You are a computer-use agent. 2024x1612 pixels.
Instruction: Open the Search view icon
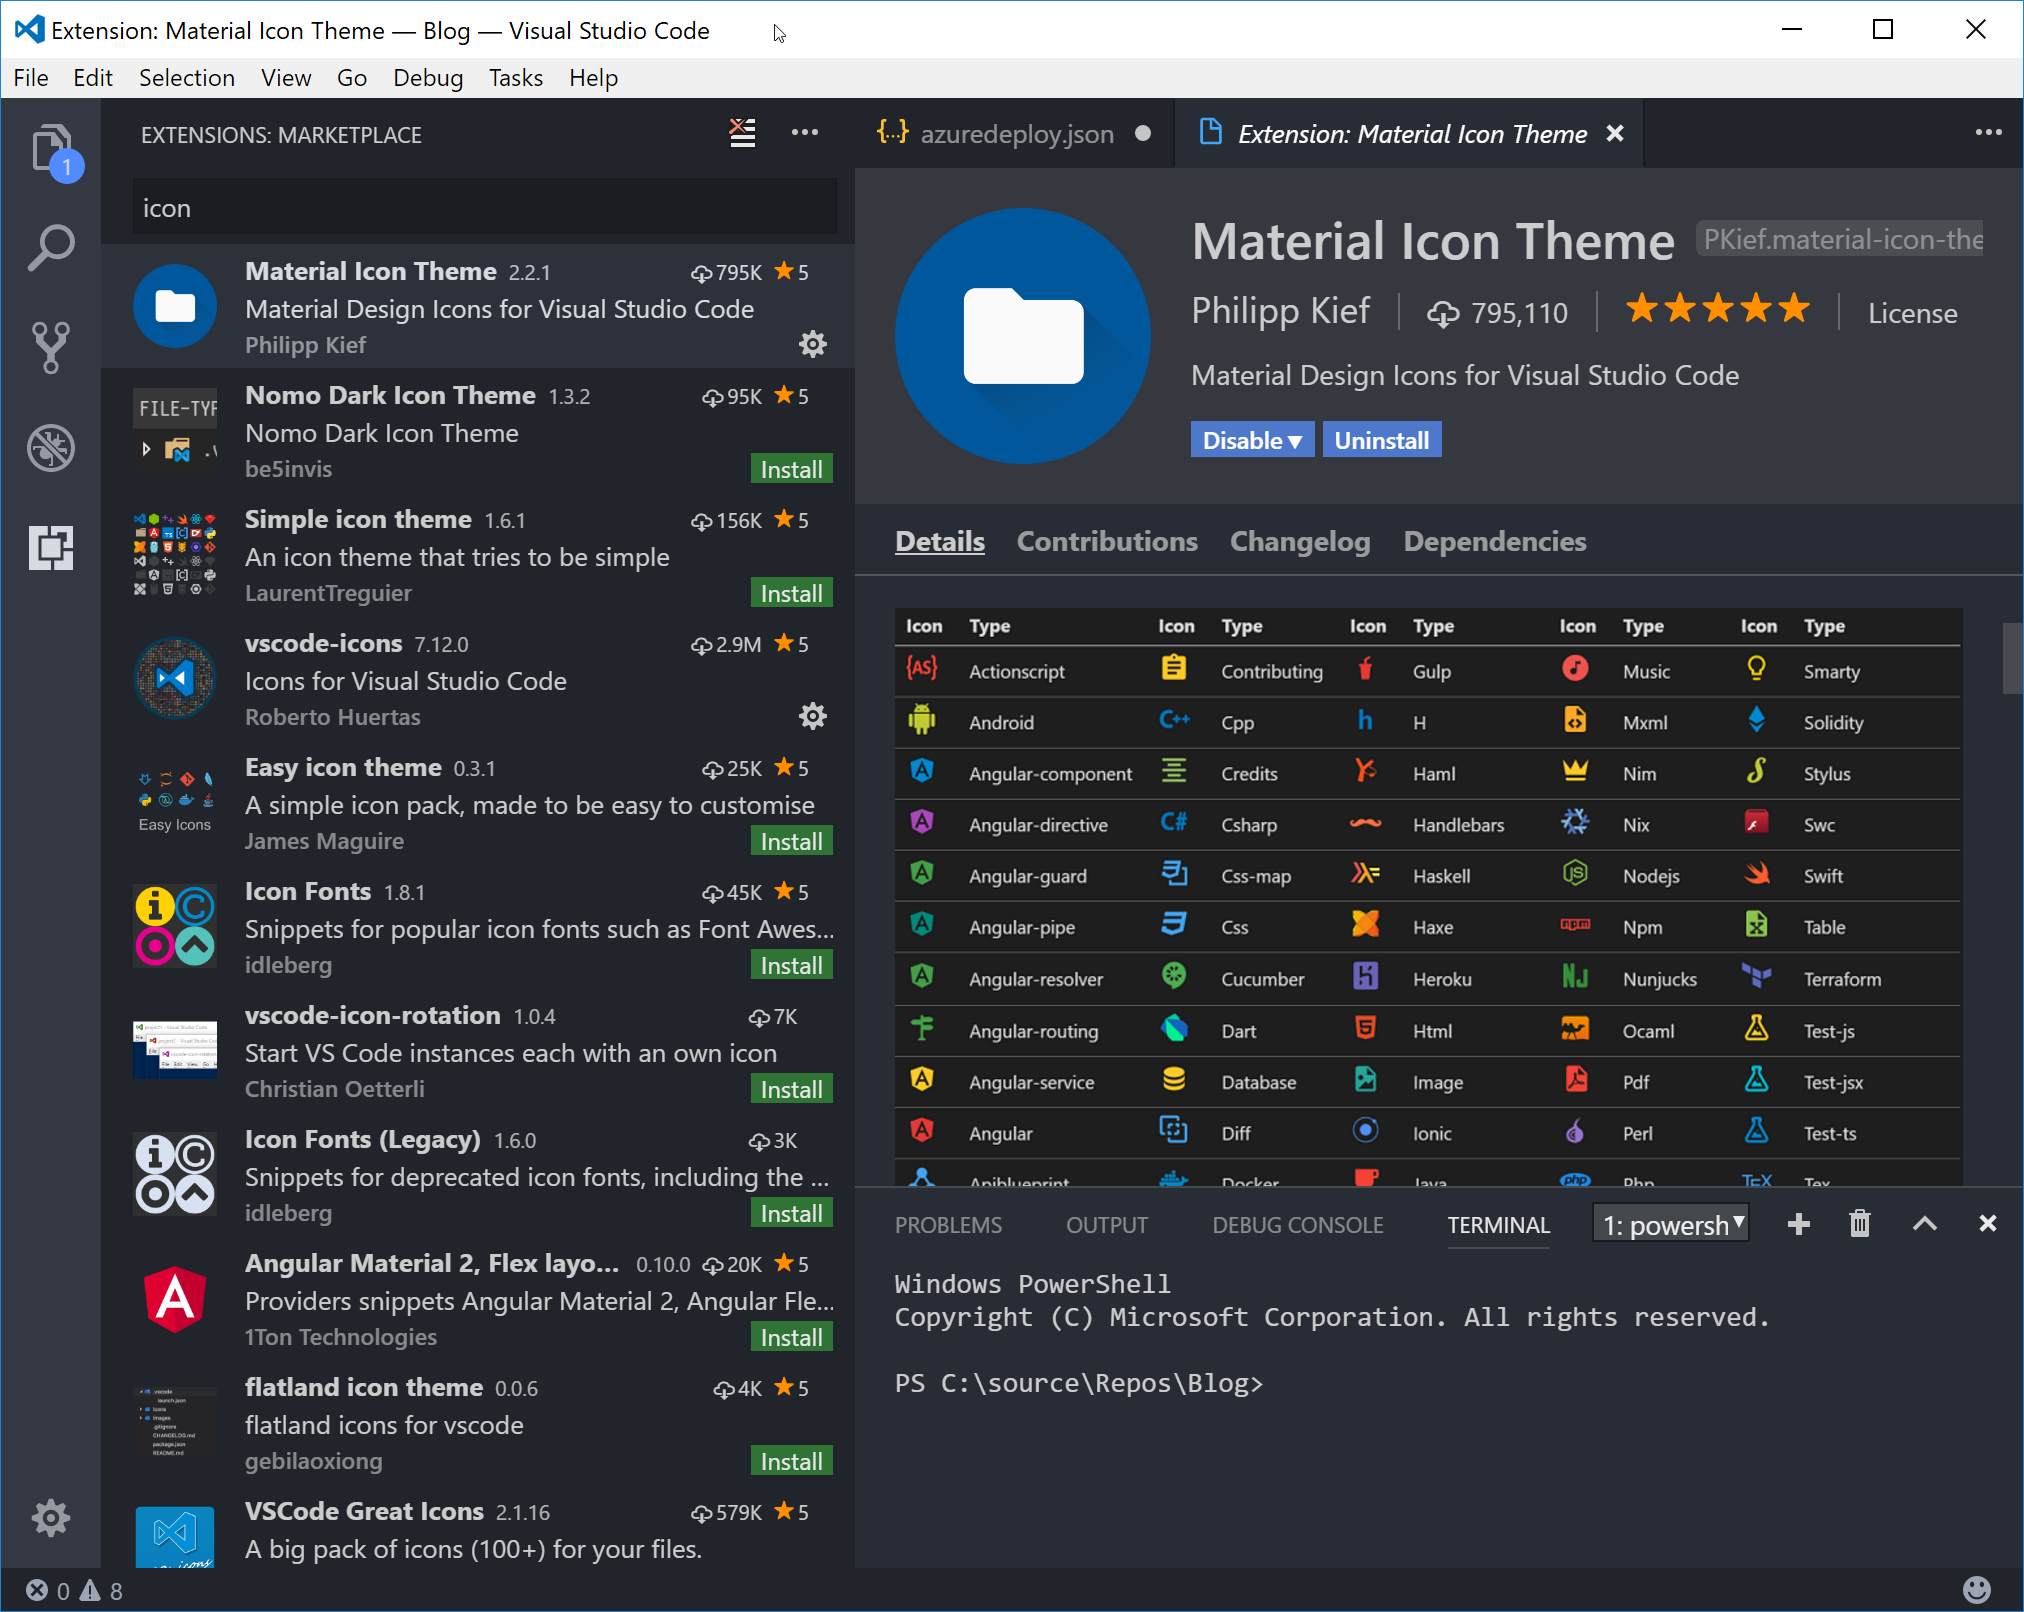[x=51, y=248]
